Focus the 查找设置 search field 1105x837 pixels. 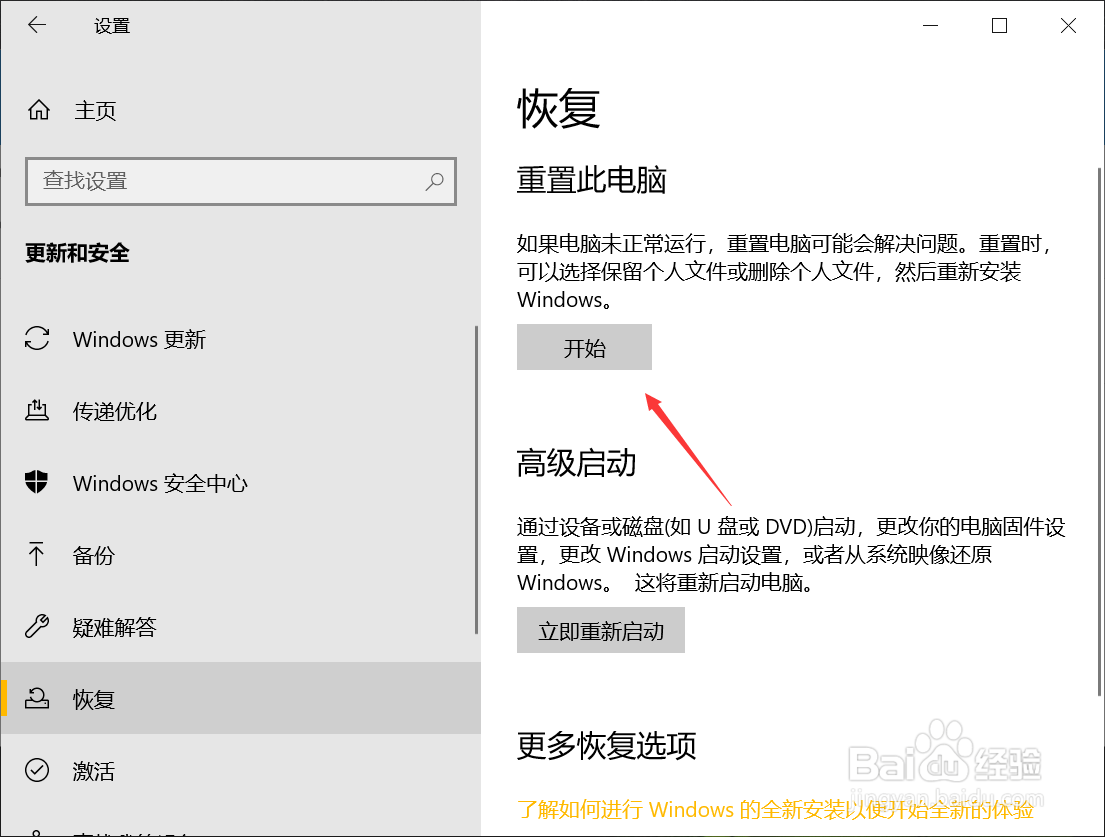241,181
